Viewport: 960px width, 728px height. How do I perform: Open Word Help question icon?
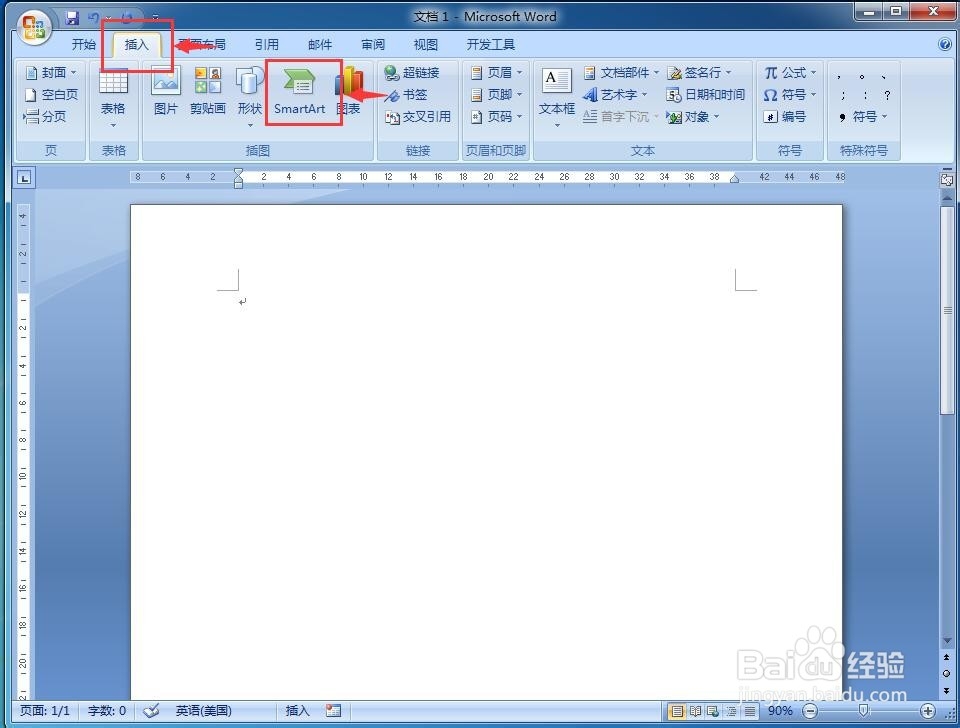[x=945, y=43]
